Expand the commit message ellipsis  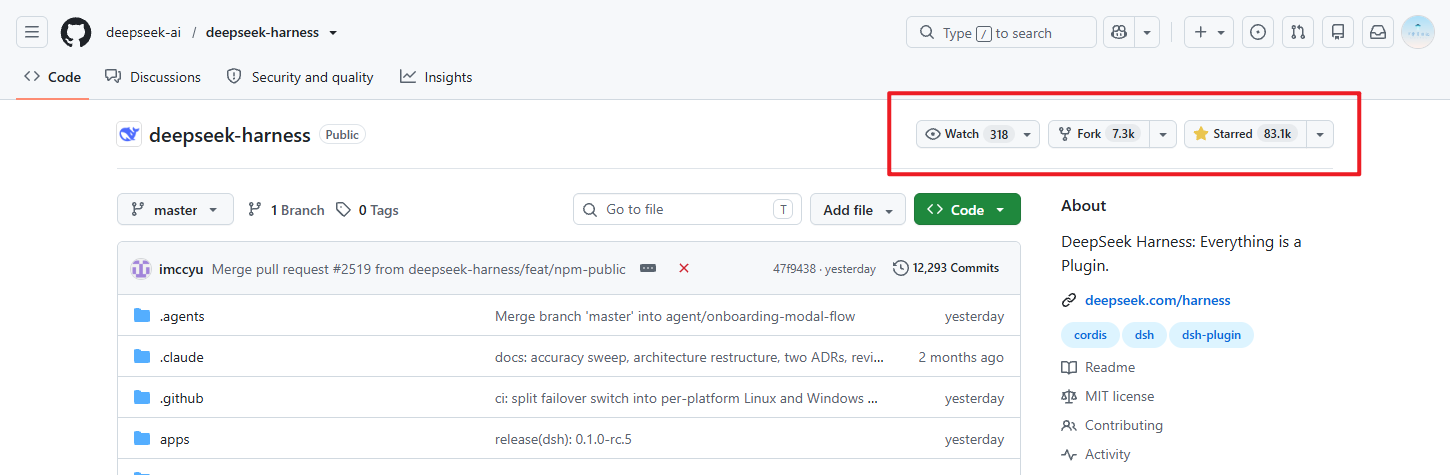[x=648, y=268]
